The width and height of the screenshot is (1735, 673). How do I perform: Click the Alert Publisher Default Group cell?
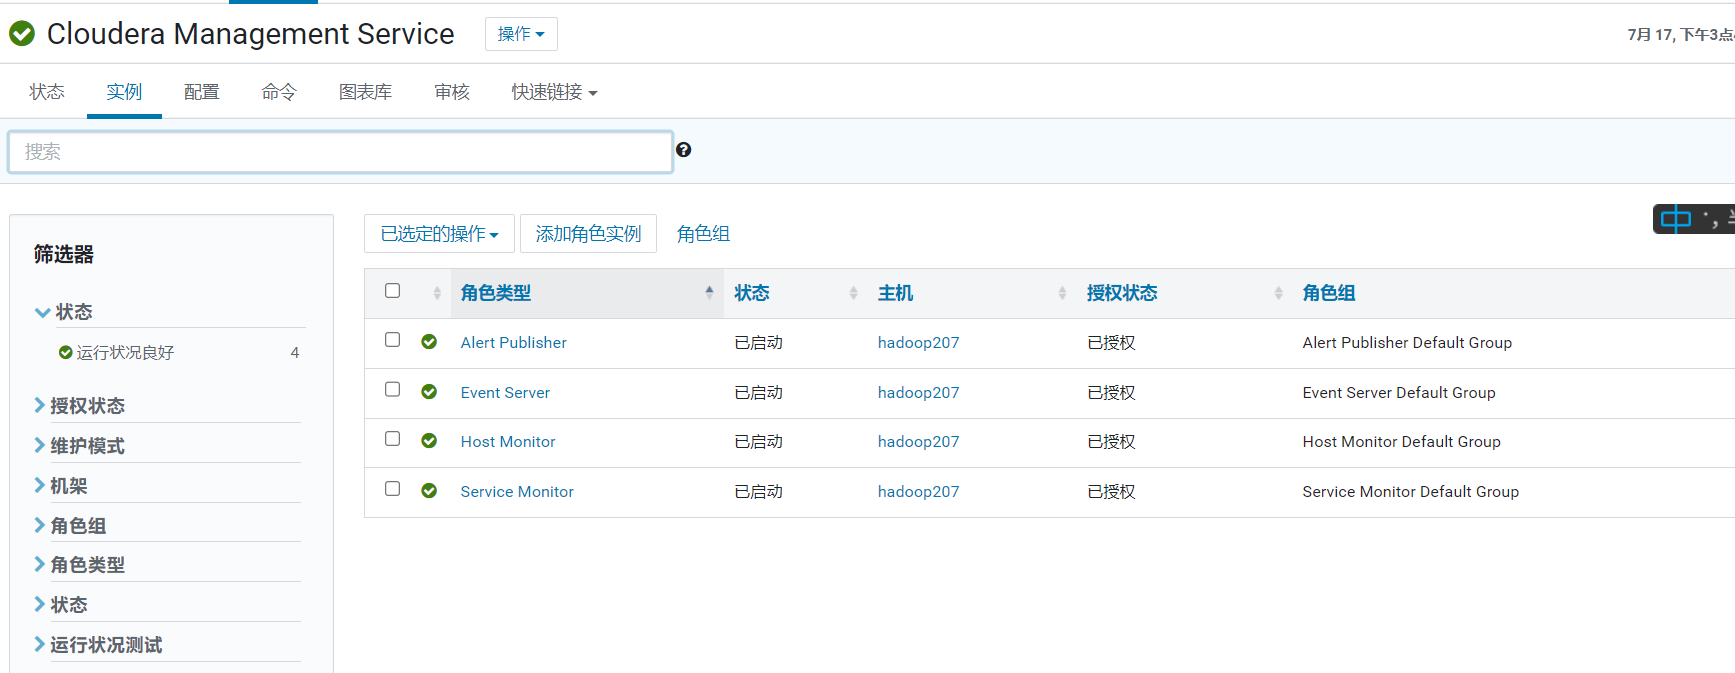[x=1407, y=342]
